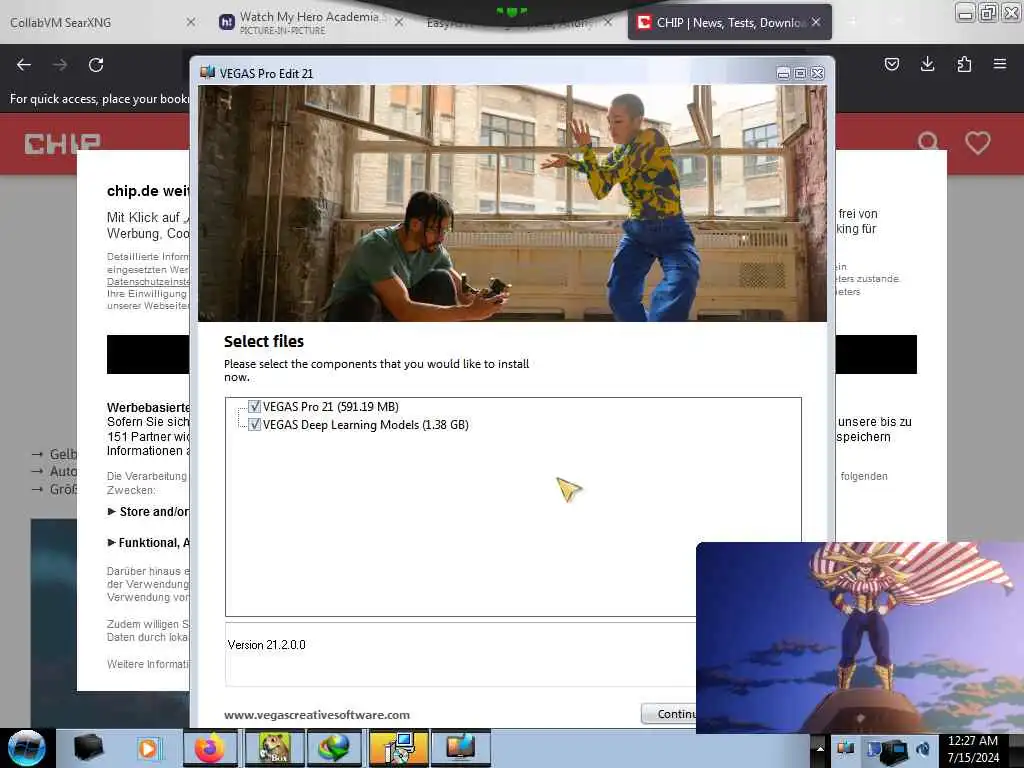
Task: Reload the current page in Firefox
Action: [x=96, y=65]
